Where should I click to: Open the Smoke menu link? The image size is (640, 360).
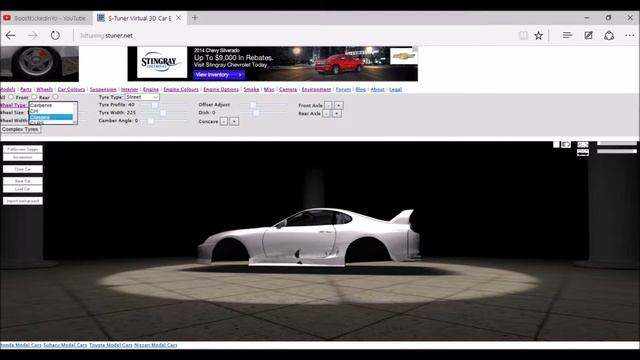tap(251, 89)
